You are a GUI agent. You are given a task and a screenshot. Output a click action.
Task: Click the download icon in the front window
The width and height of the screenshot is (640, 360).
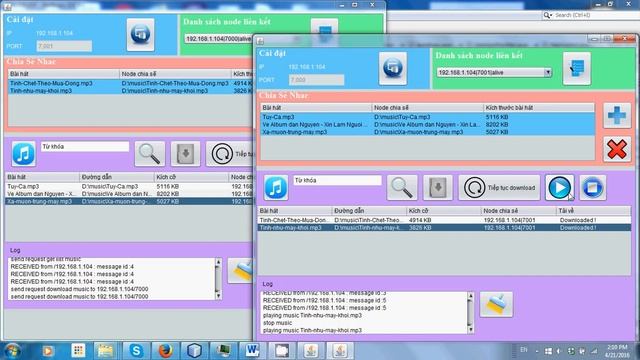pyautogui.click(x=438, y=188)
